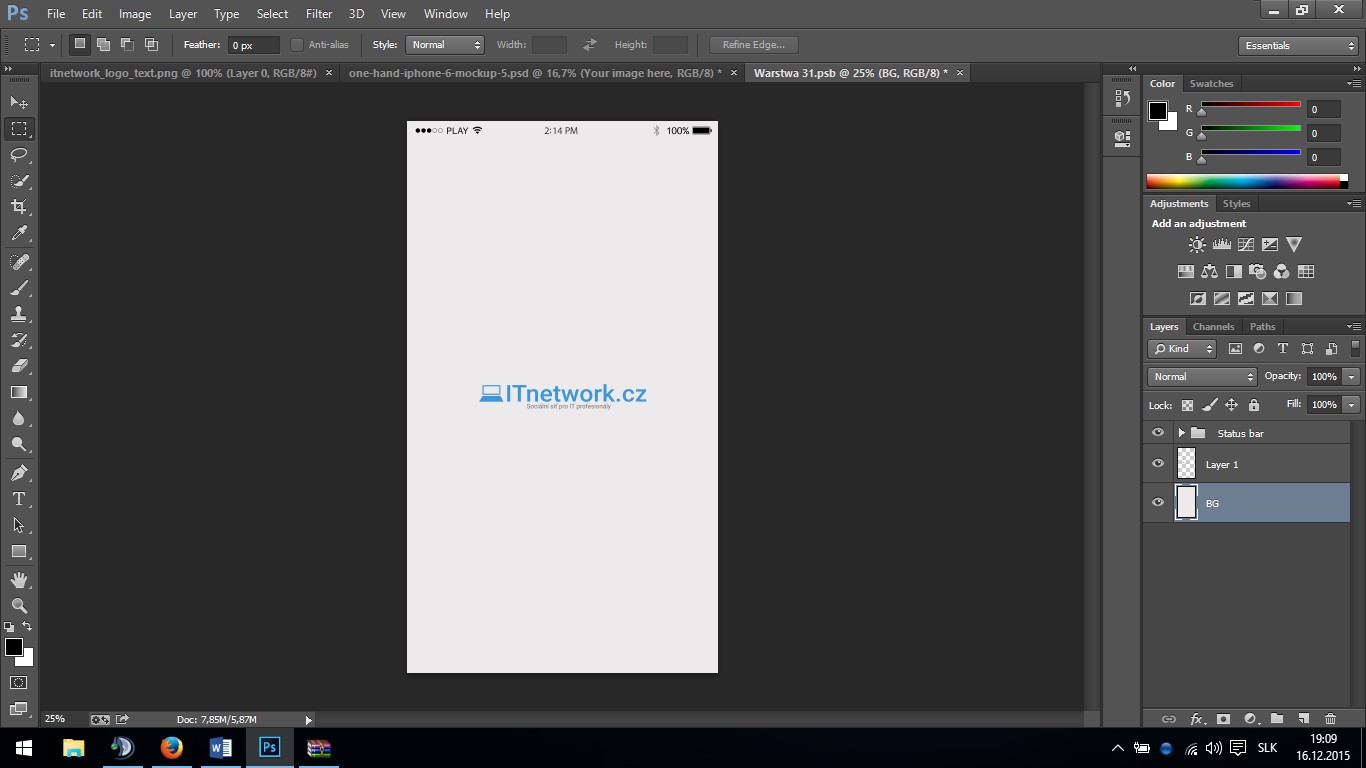The image size is (1366, 768).
Task: Select the Pen tool
Action: point(19,473)
